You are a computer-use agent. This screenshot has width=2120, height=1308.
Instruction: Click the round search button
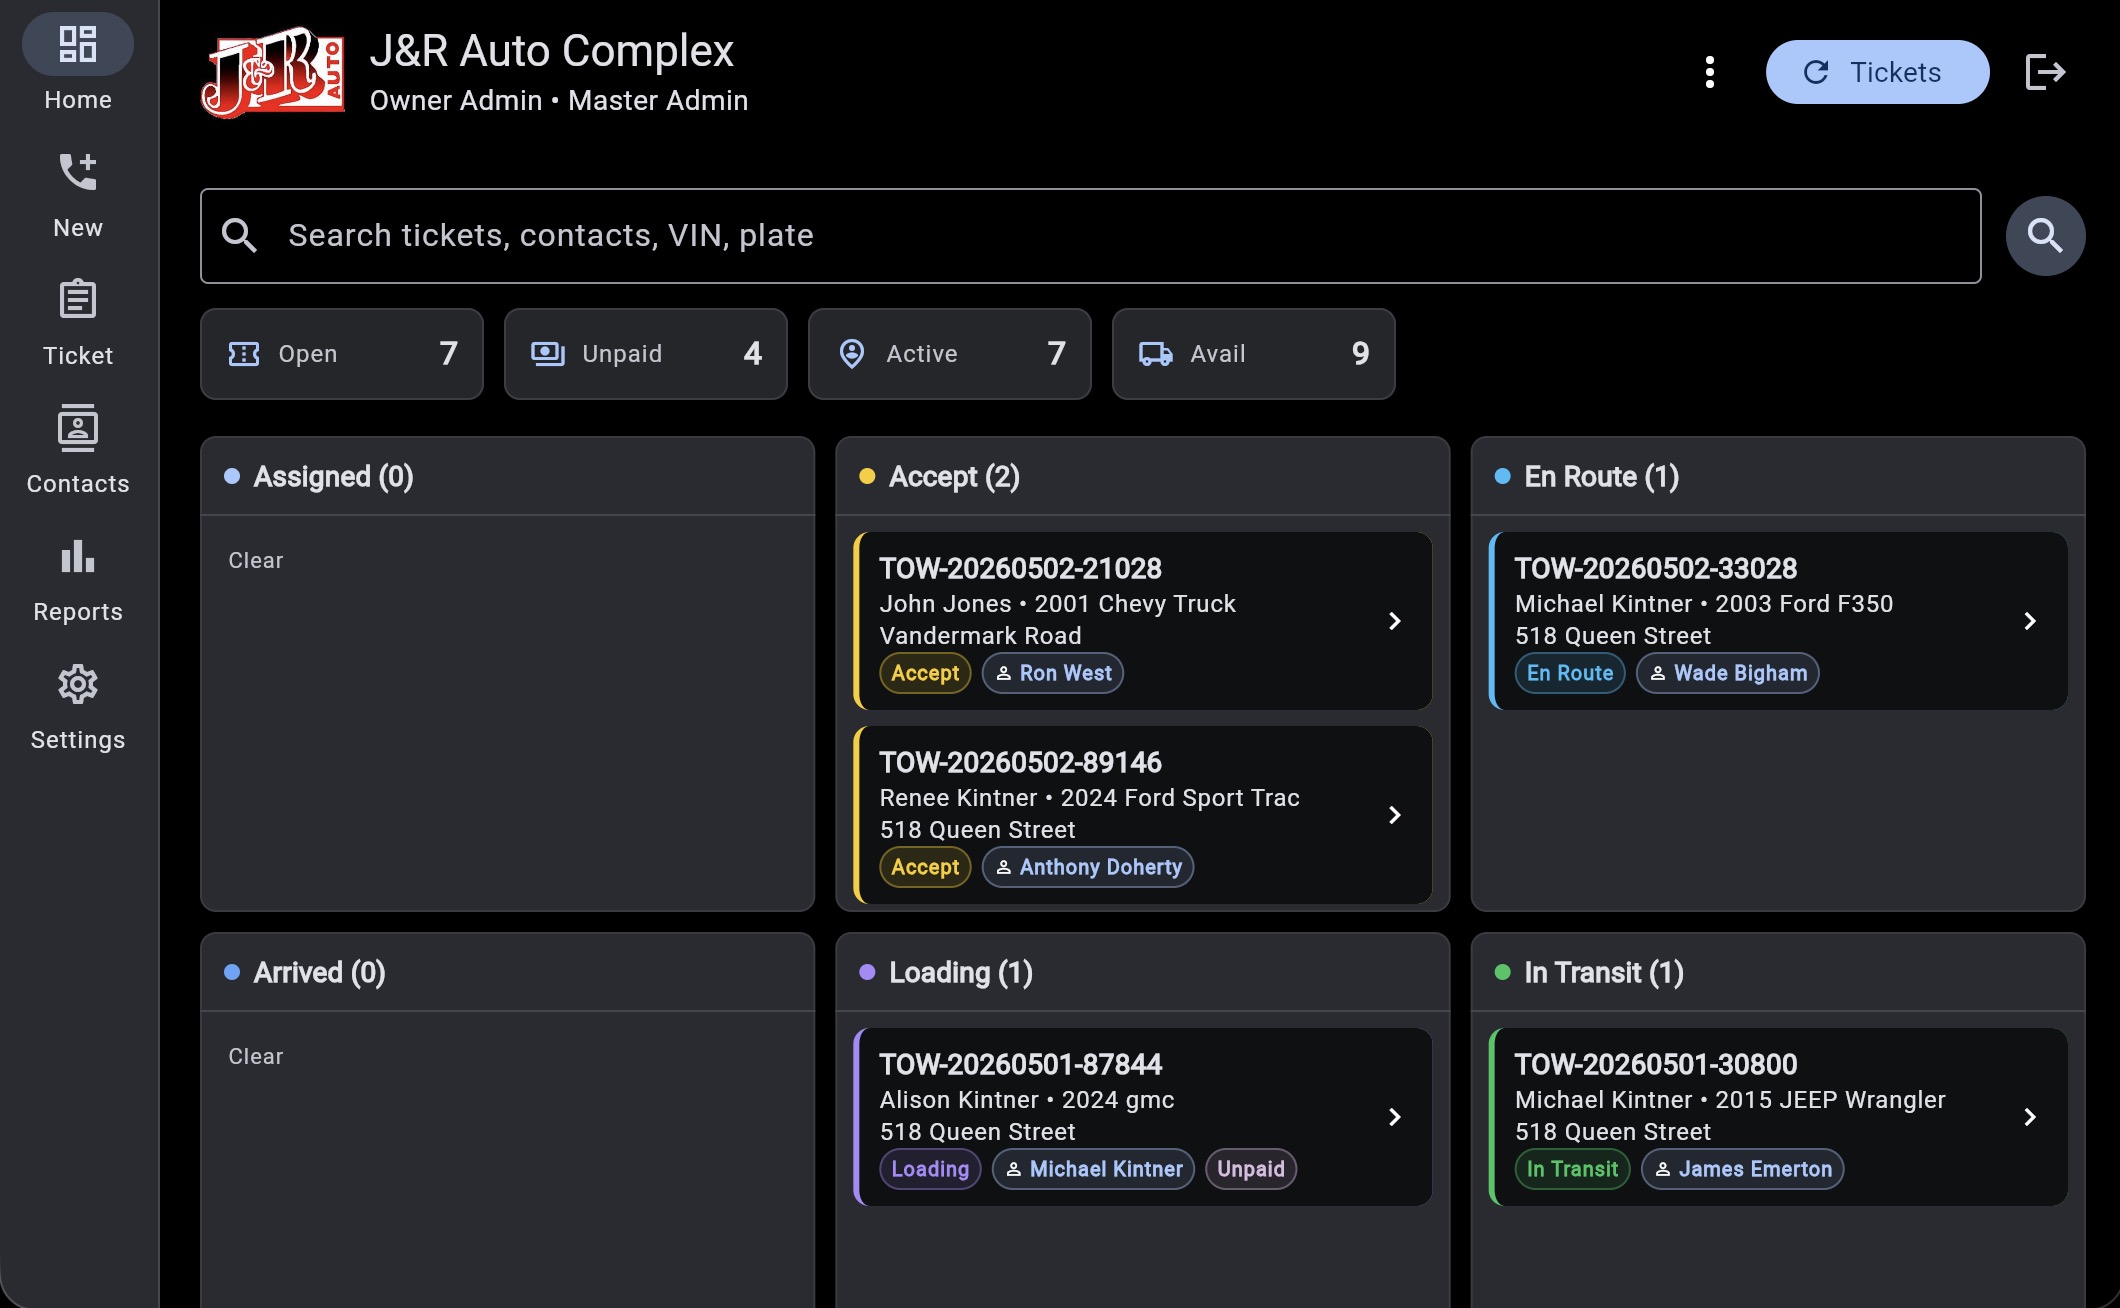click(x=2045, y=236)
